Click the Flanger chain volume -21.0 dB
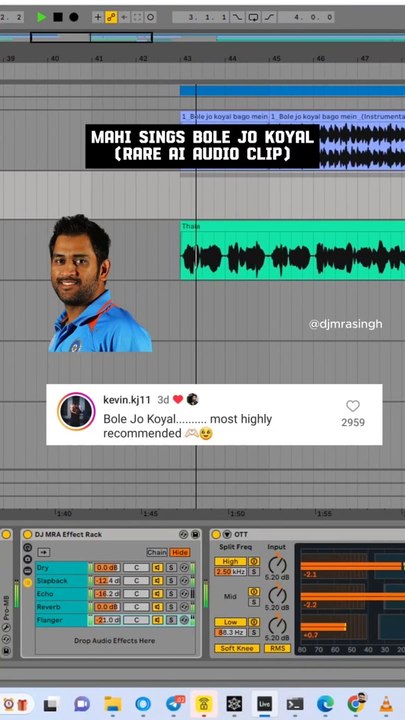This screenshot has height=720, width=405. (107, 620)
